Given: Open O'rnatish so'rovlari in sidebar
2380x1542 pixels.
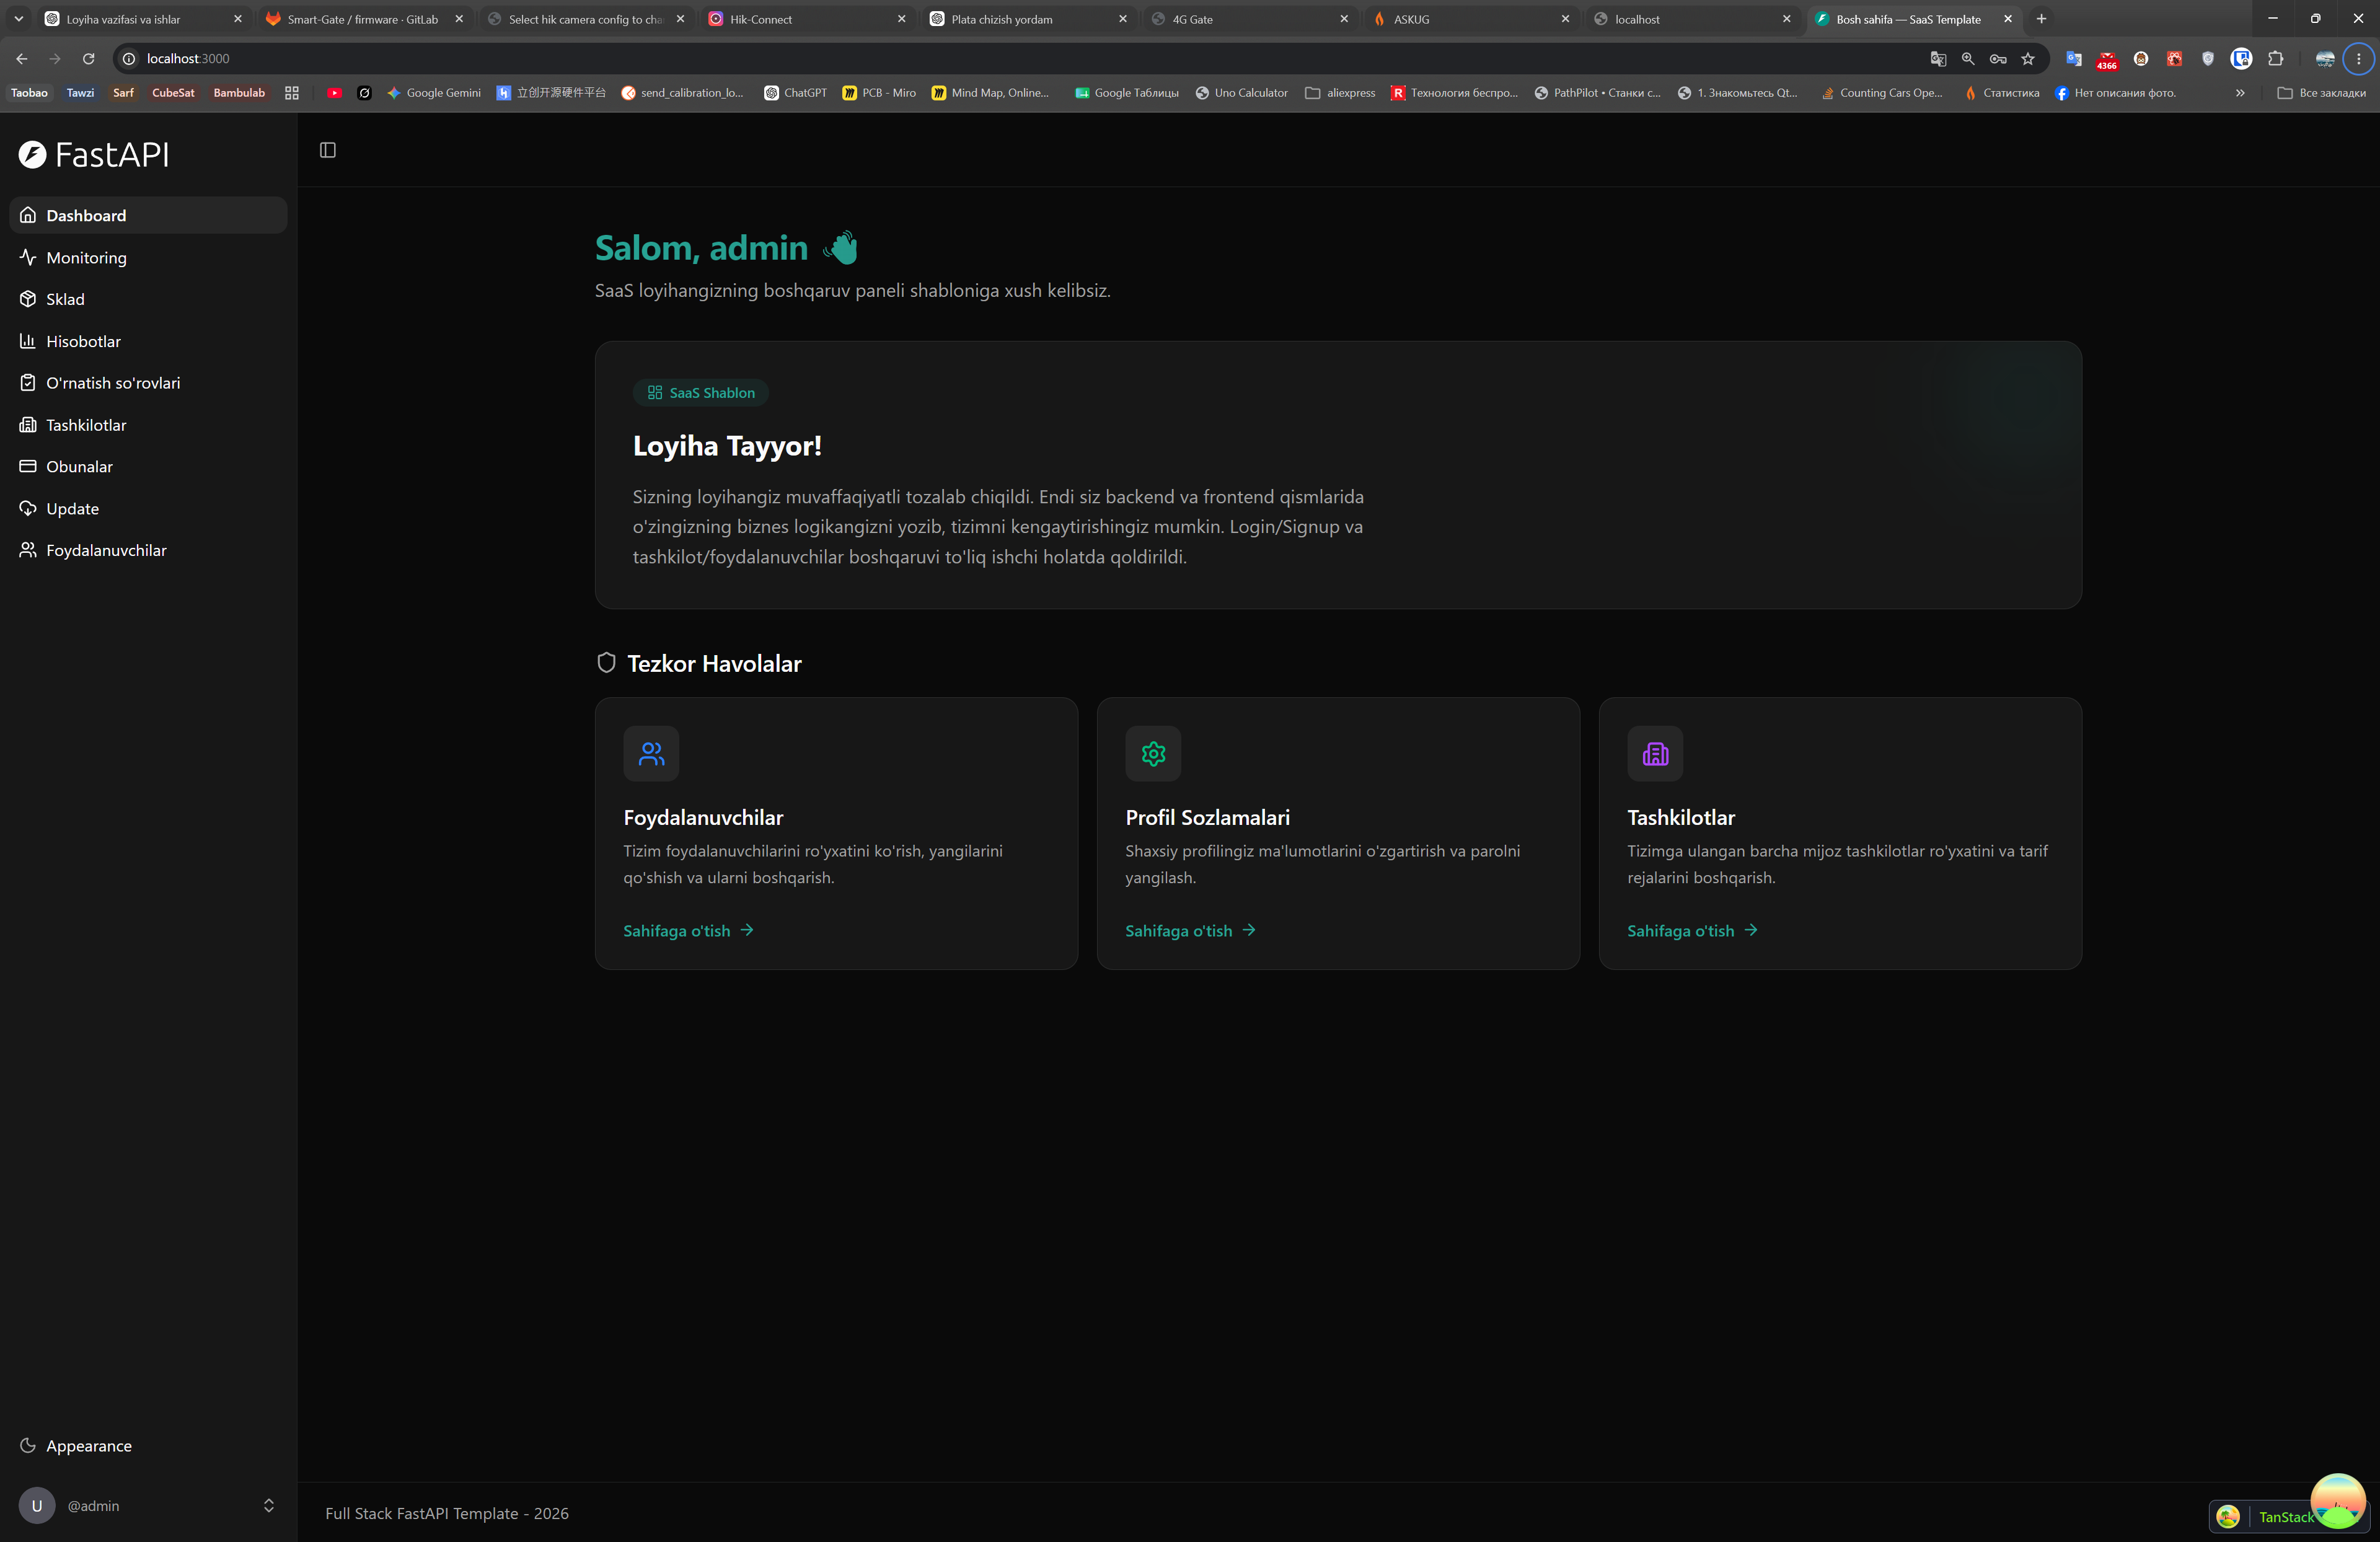Looking at the screenshot, I should [148, 383].
